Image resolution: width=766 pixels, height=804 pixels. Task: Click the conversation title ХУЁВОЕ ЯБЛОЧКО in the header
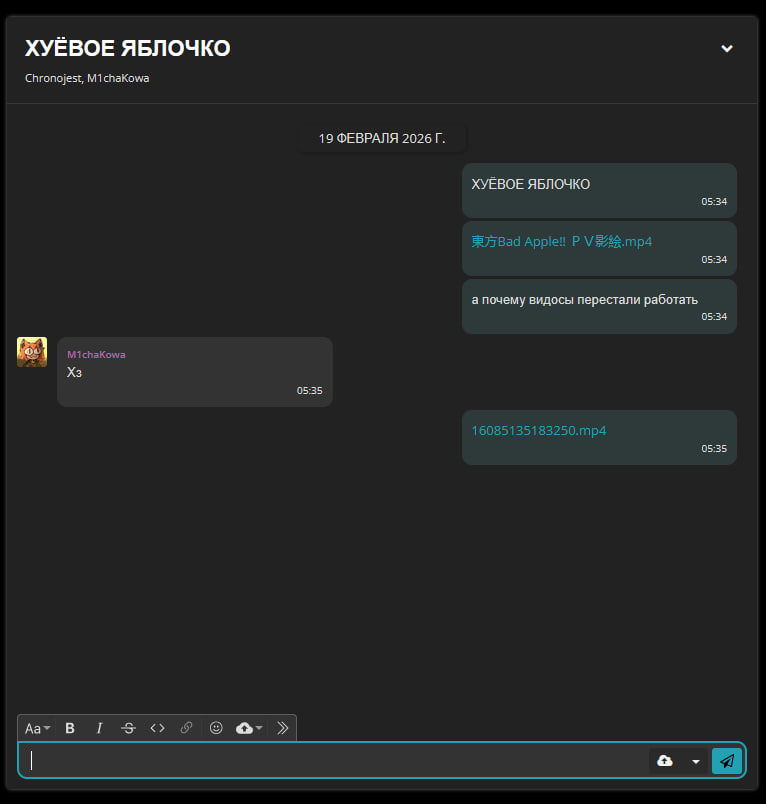point(128,48)
